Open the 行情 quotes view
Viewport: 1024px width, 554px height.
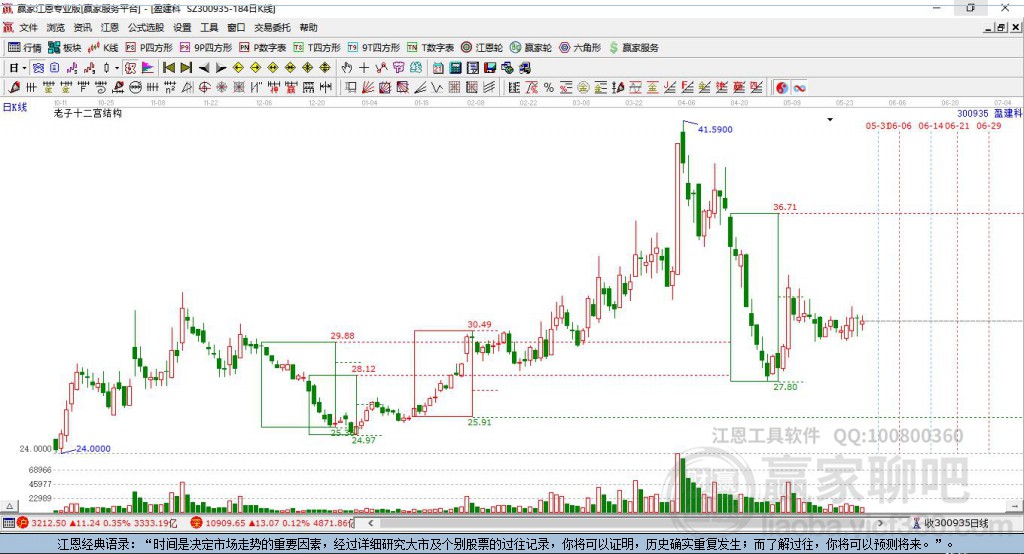click(24, 48)
